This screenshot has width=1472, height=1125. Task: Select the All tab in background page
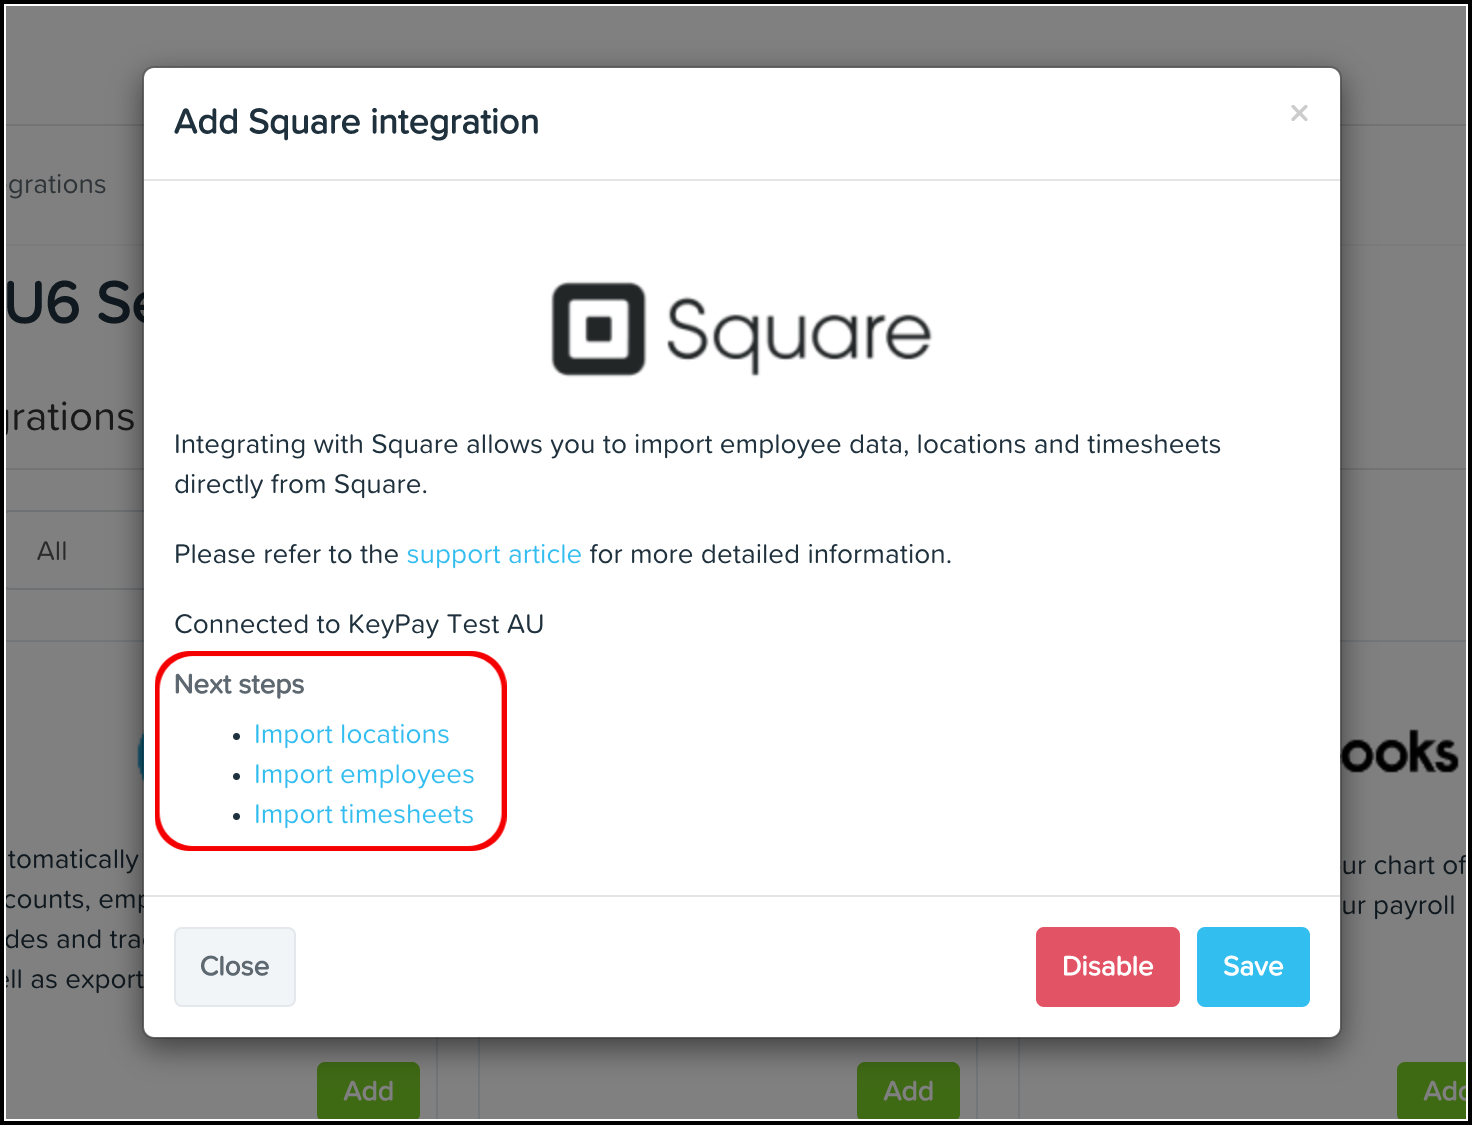click(52, 551)
